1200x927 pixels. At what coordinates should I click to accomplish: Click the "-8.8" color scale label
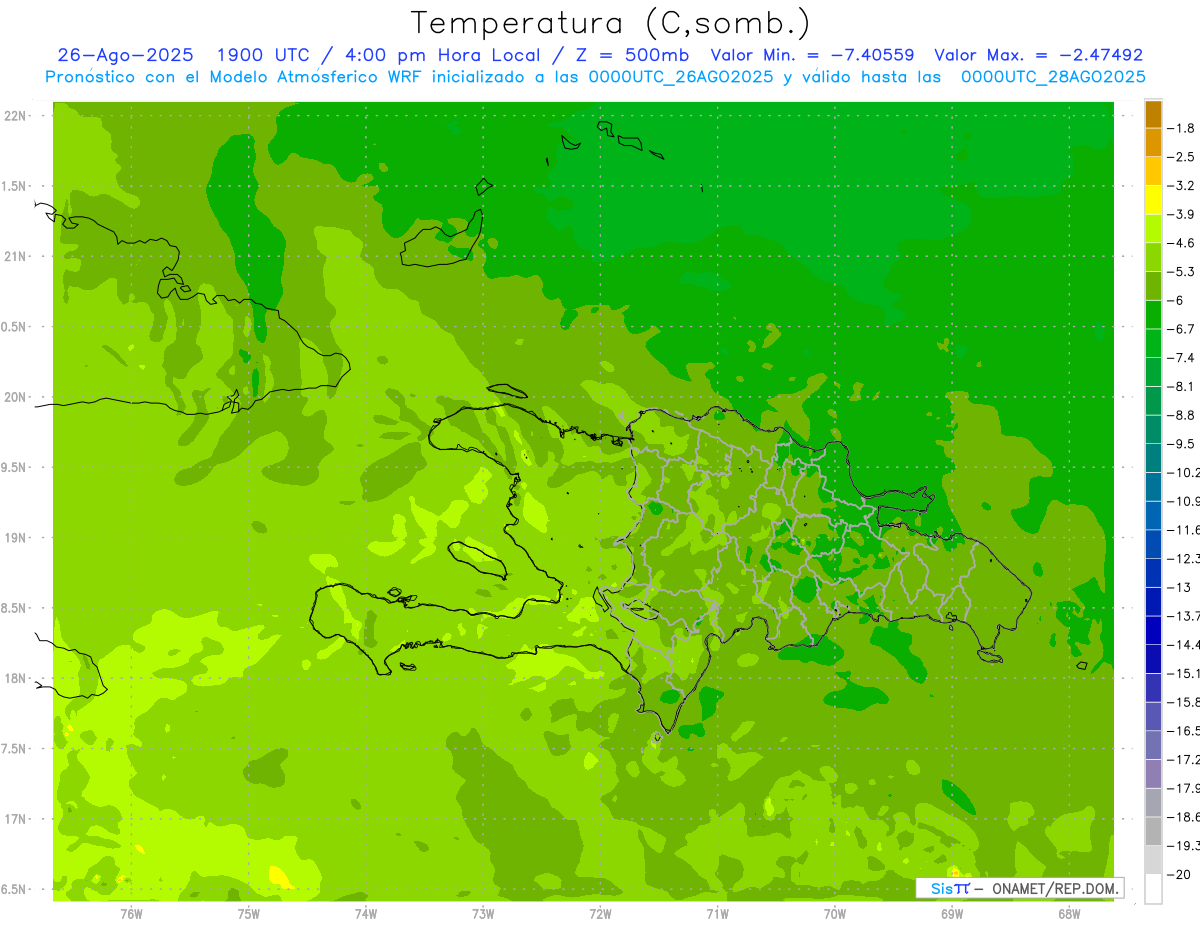(1181, 415)
